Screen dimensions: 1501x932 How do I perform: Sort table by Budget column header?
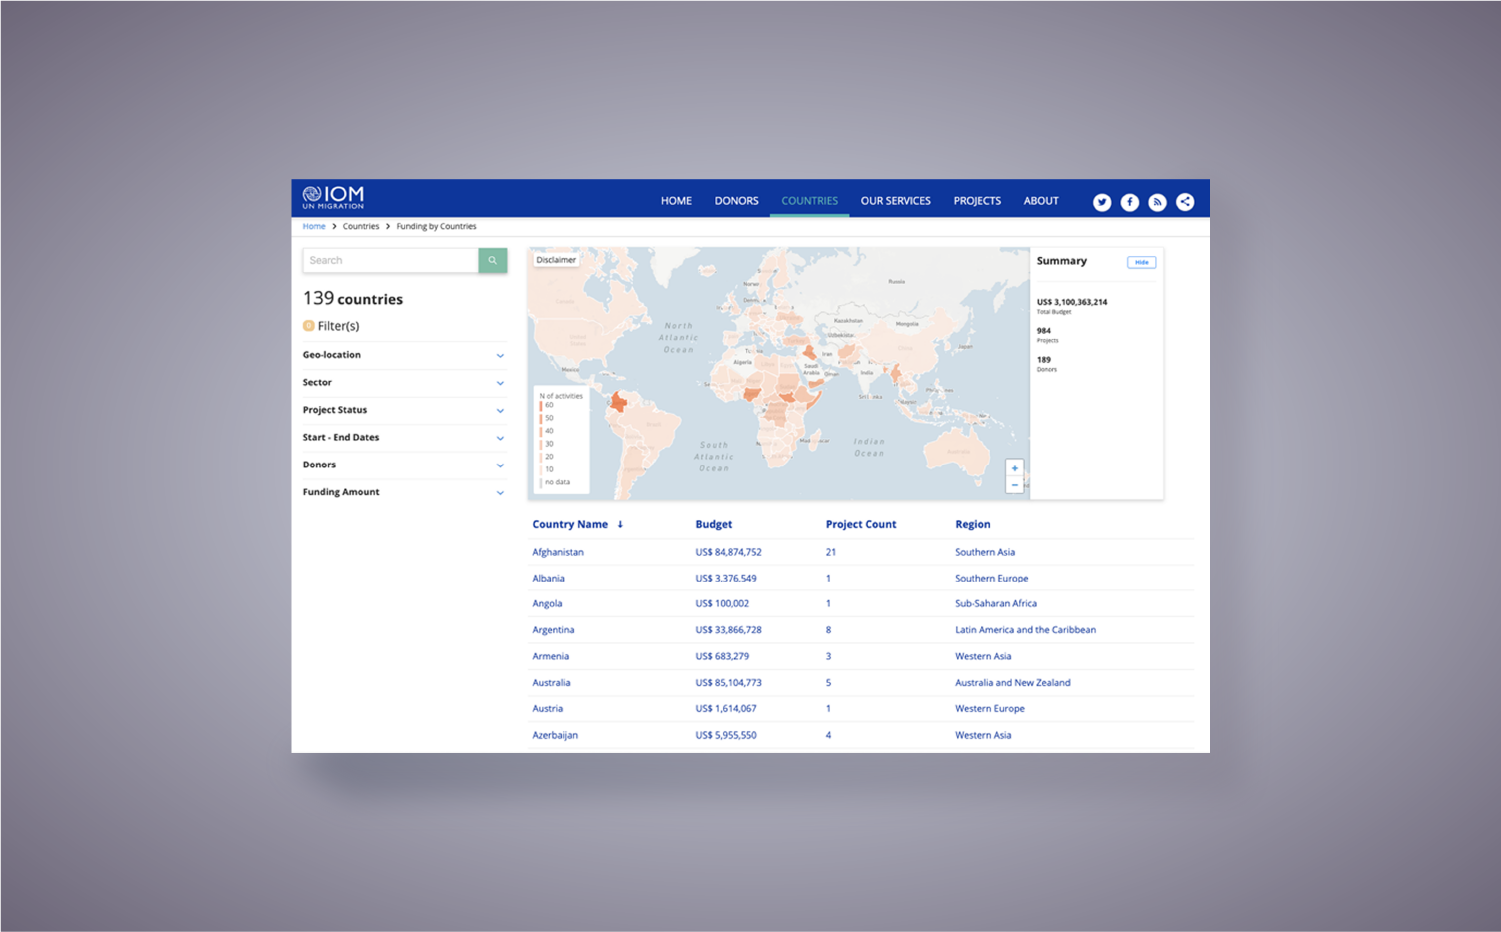[x=714, y=524]
